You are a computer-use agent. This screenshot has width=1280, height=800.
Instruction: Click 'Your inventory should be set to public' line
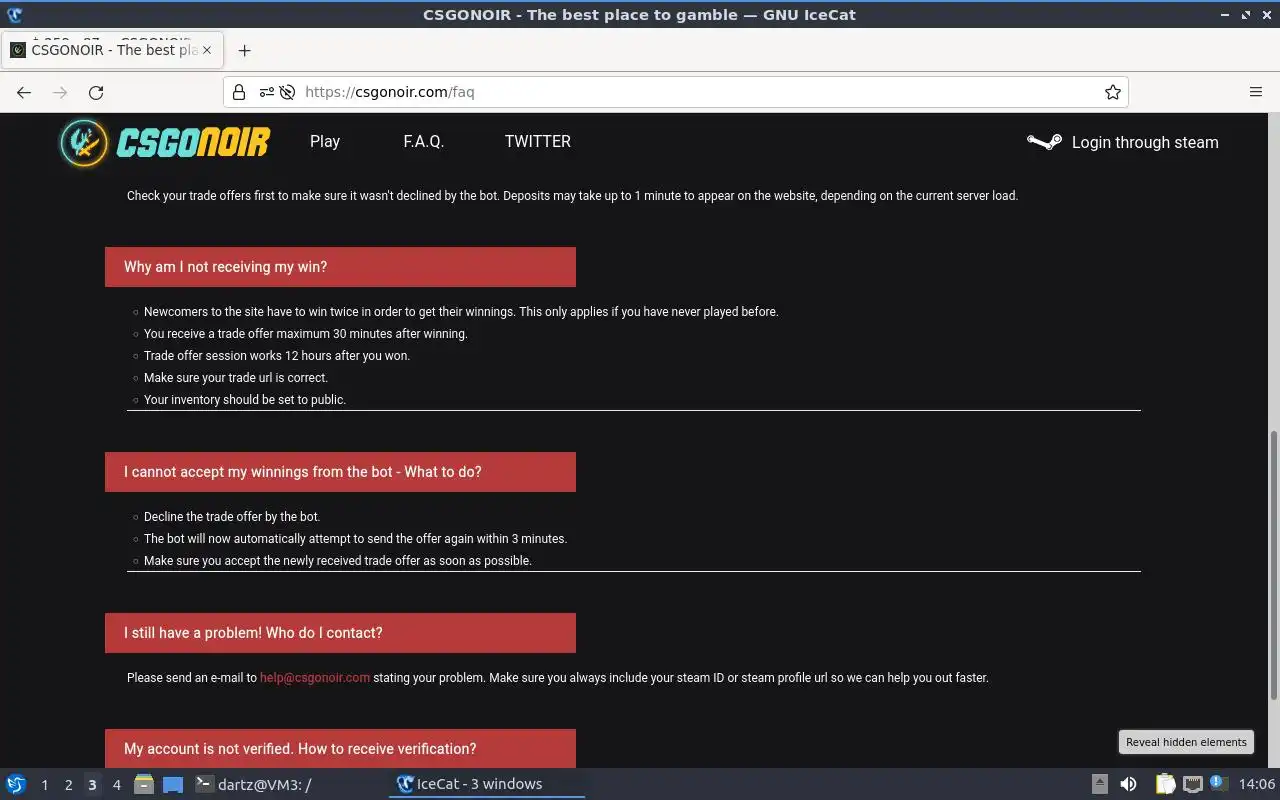(245, 400)
